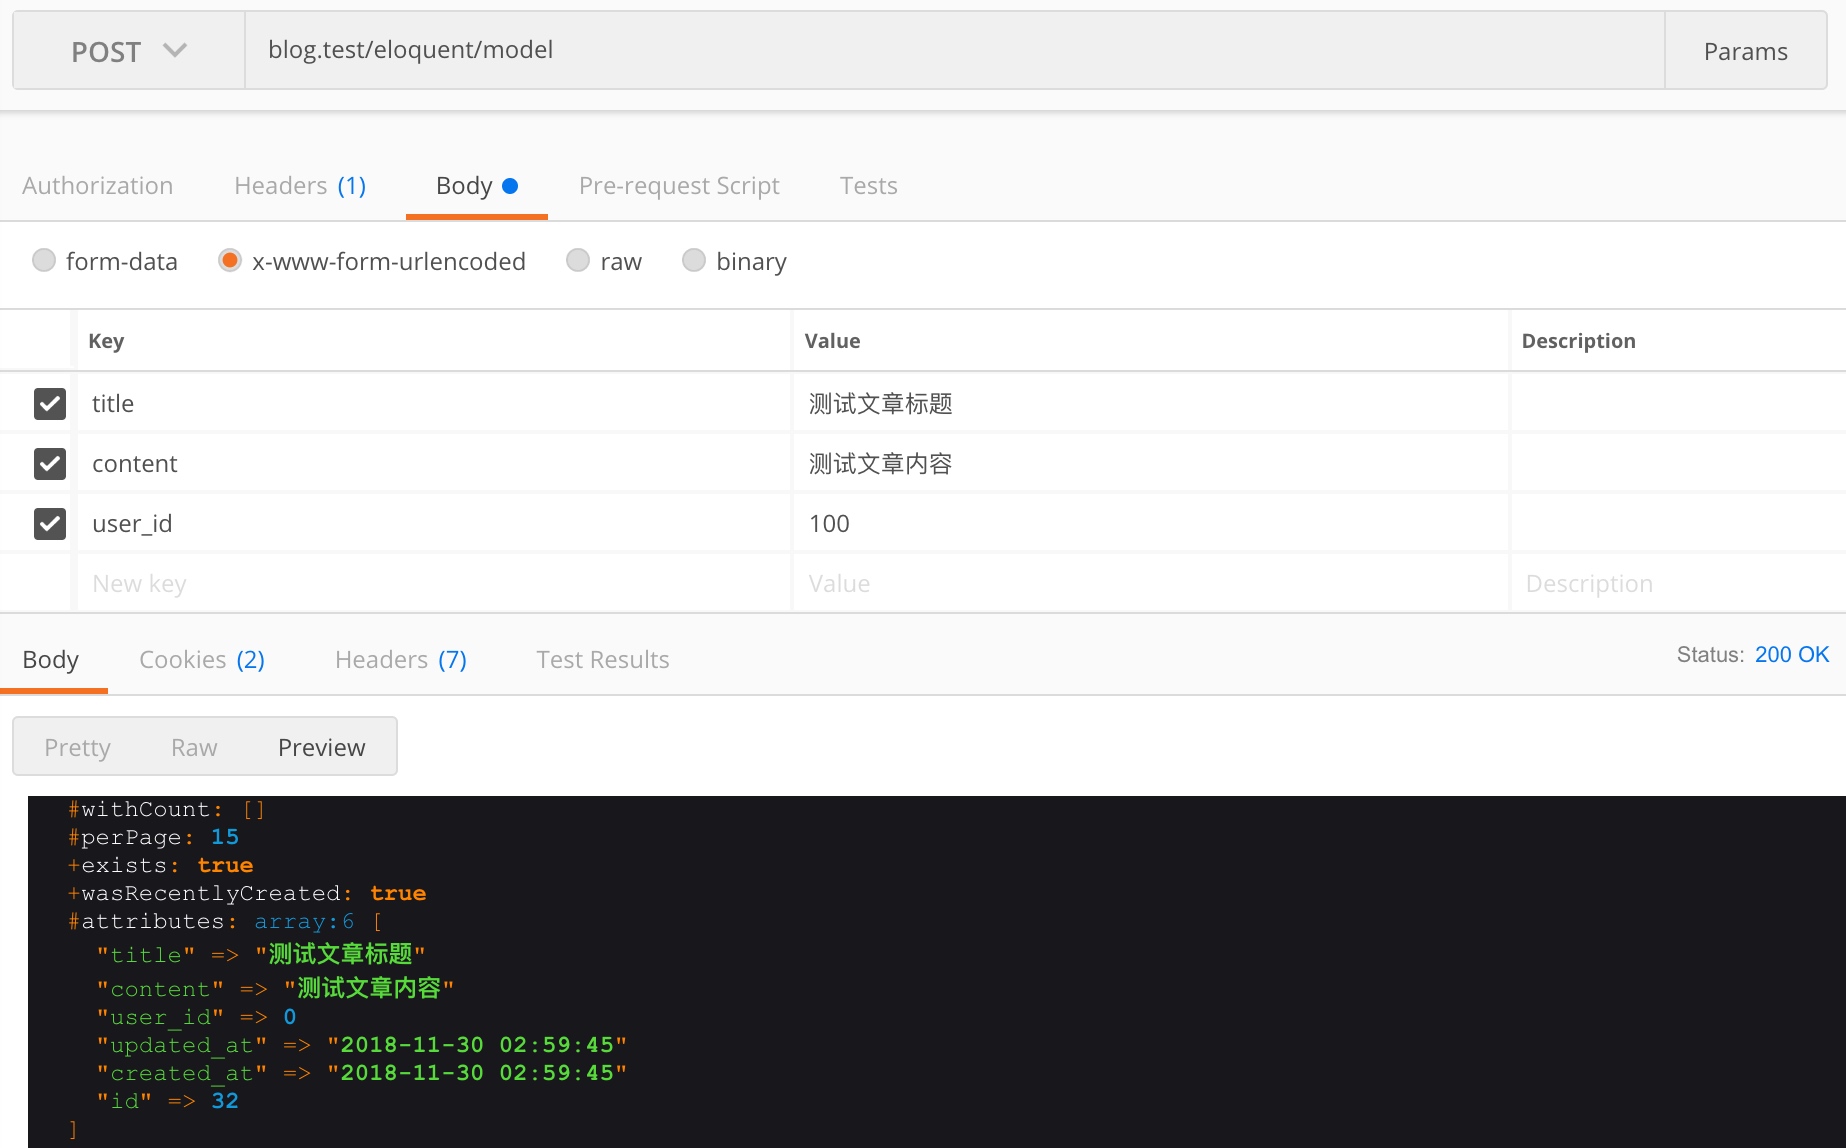The image size is (1846, 1148).
Task: Switch response view to Pretty
Action: 78,747
